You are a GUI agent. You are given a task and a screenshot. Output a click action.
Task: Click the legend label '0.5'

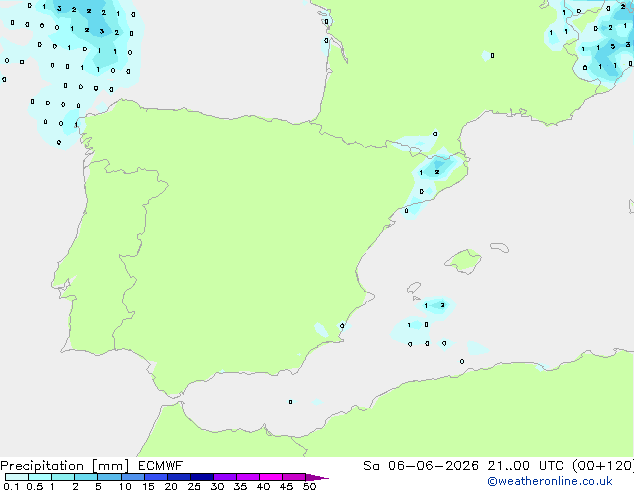click(34, 486)
